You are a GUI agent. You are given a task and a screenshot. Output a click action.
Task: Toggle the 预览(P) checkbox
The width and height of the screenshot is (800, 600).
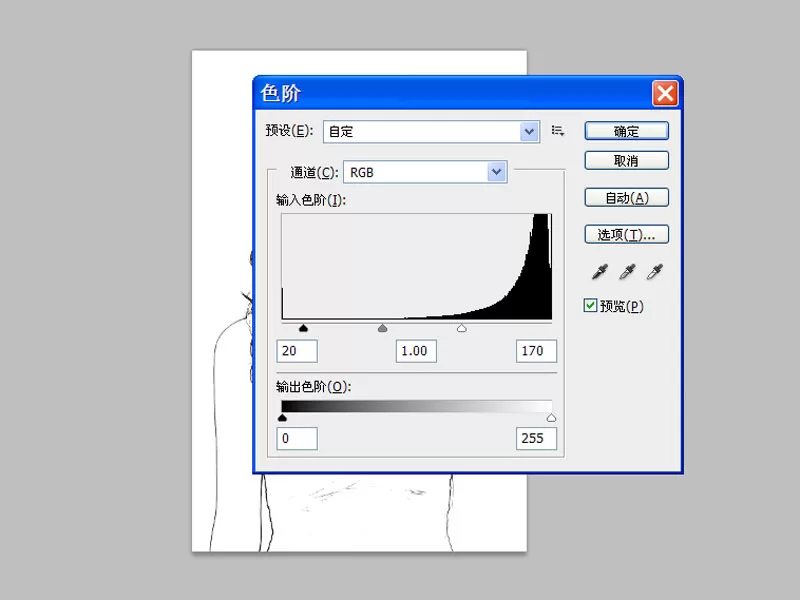click(x=590, y=305)
